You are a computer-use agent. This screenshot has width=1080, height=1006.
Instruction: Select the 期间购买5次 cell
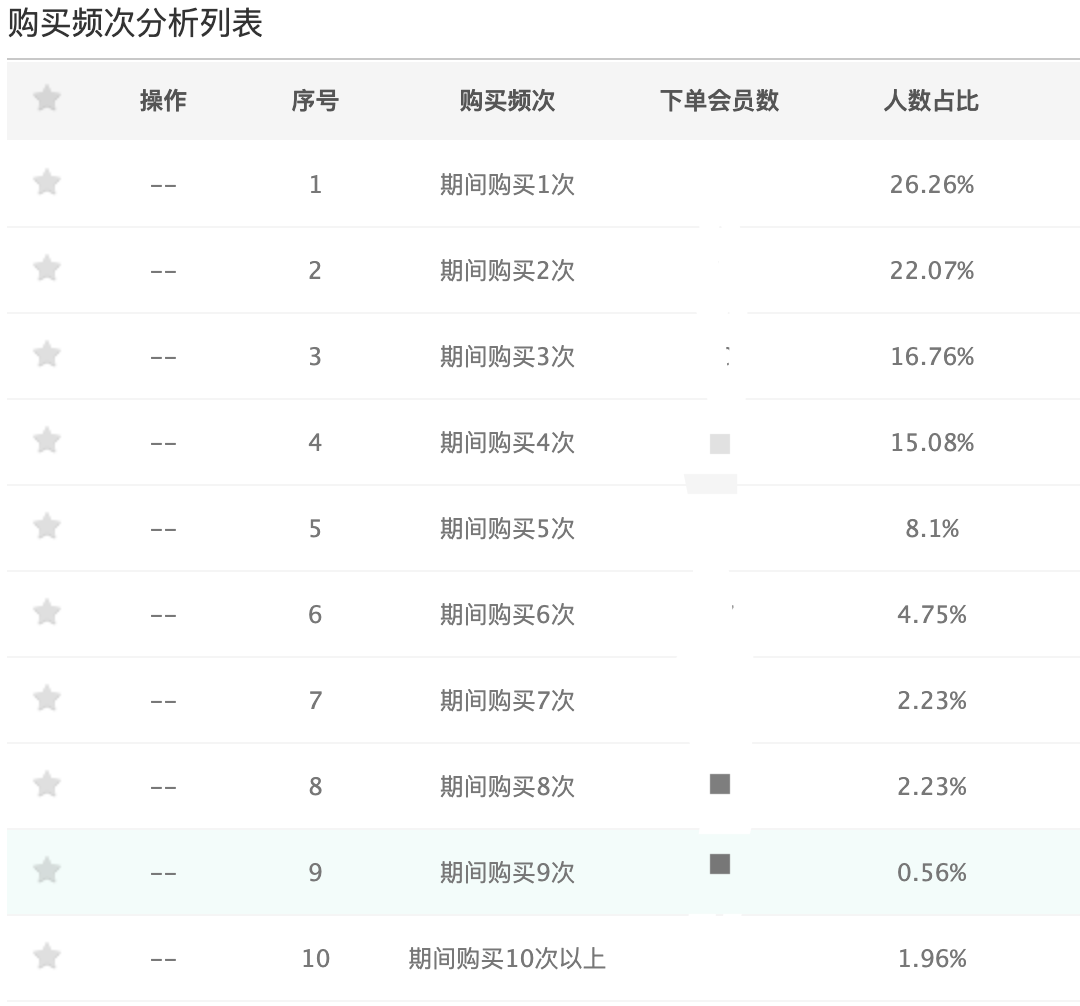coord(507,529)
